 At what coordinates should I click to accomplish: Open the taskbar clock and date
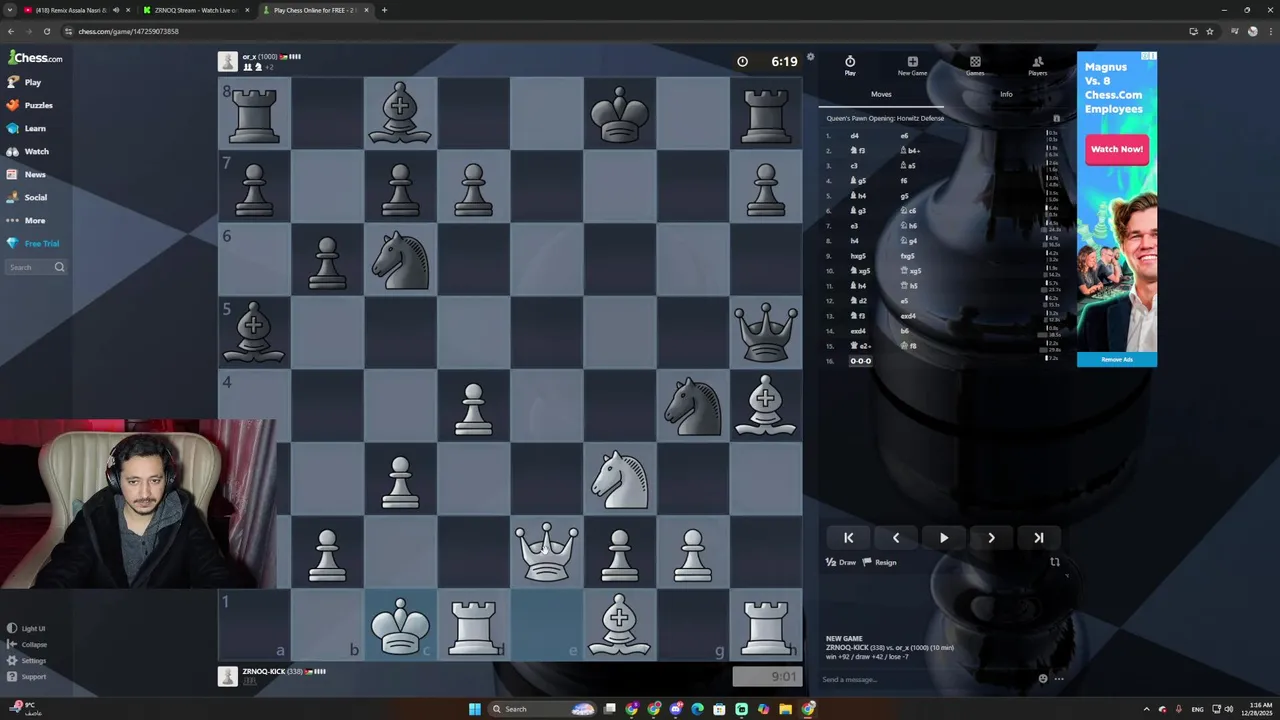[1258, 709]
